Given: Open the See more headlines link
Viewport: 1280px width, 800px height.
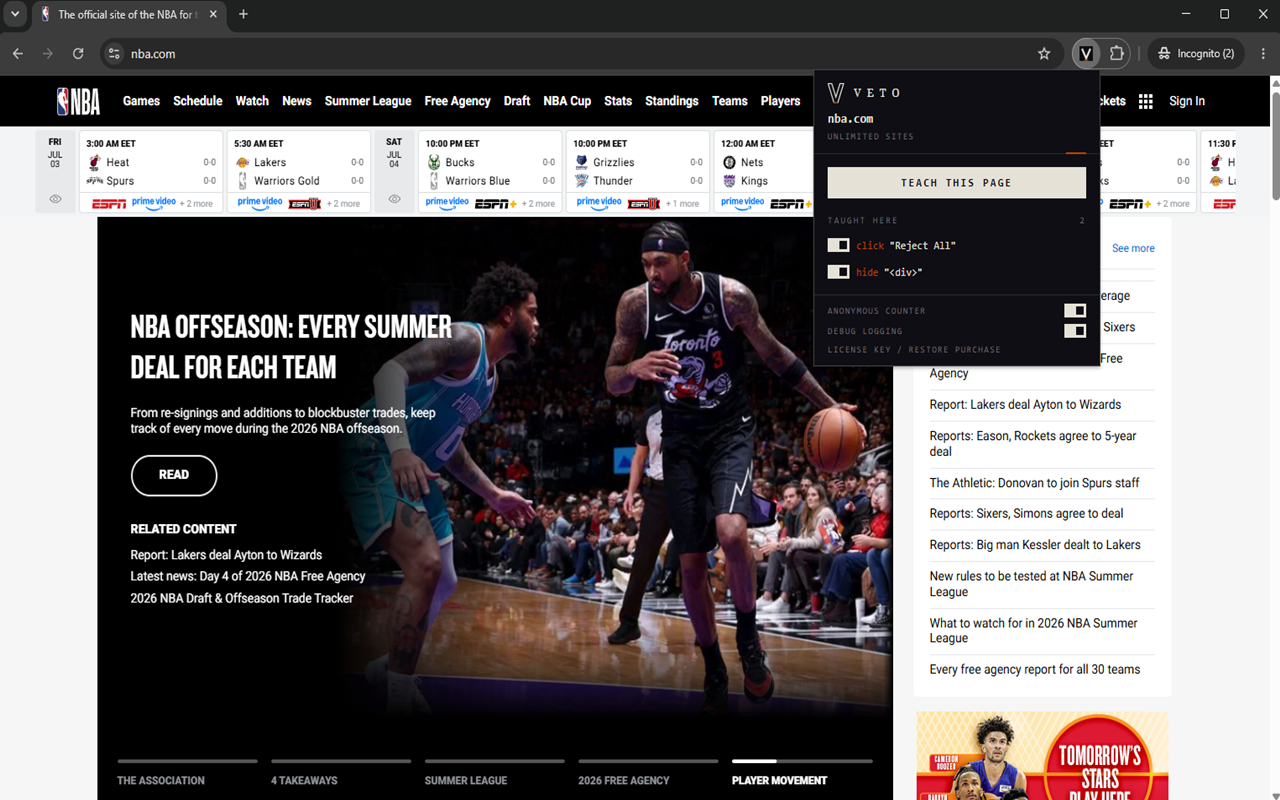Looking at the screenshot, I should pos(1133,248).
